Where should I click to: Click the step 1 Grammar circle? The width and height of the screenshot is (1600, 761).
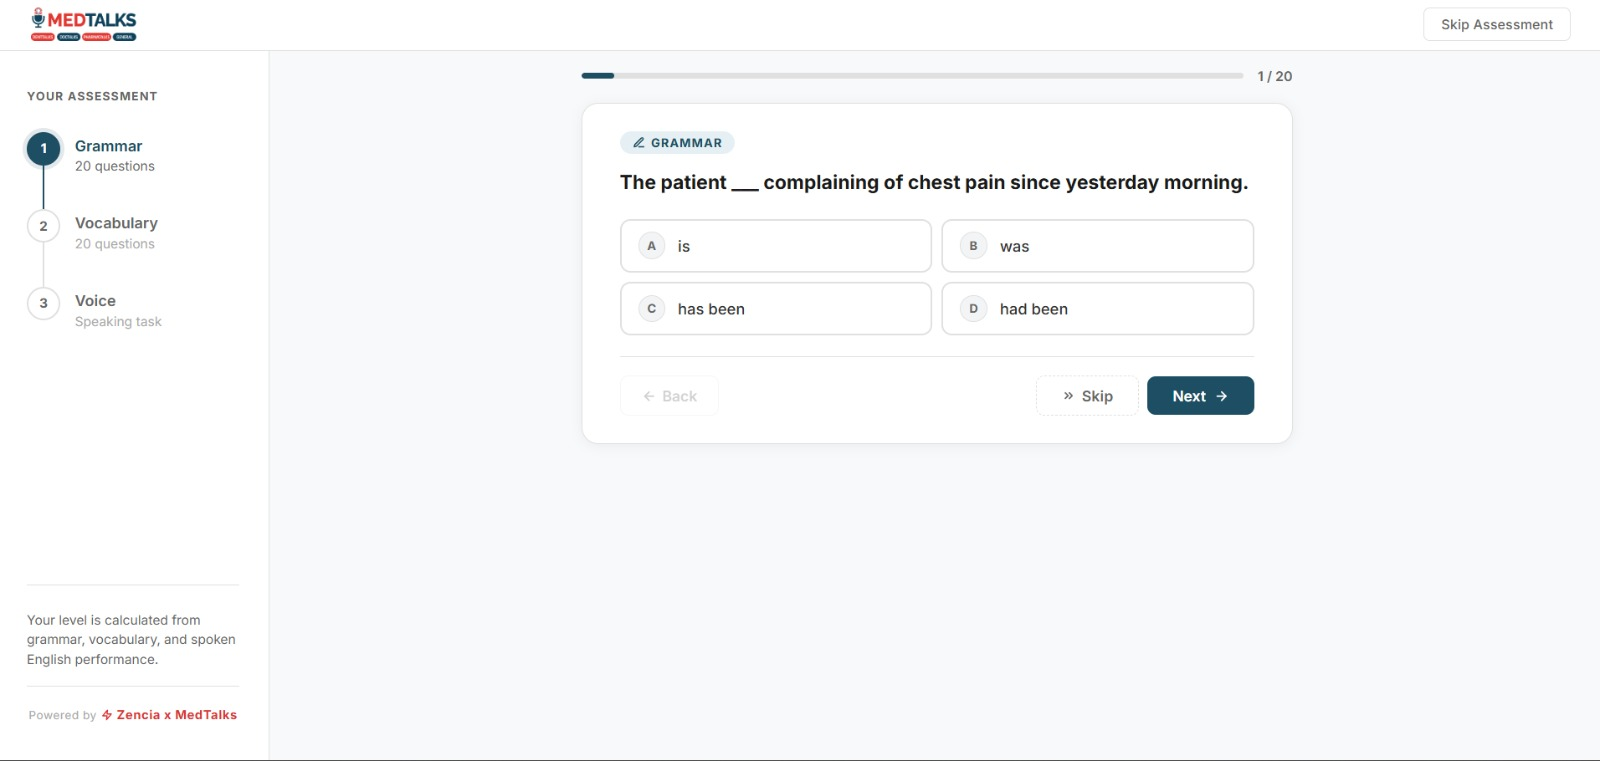(43, 149)
